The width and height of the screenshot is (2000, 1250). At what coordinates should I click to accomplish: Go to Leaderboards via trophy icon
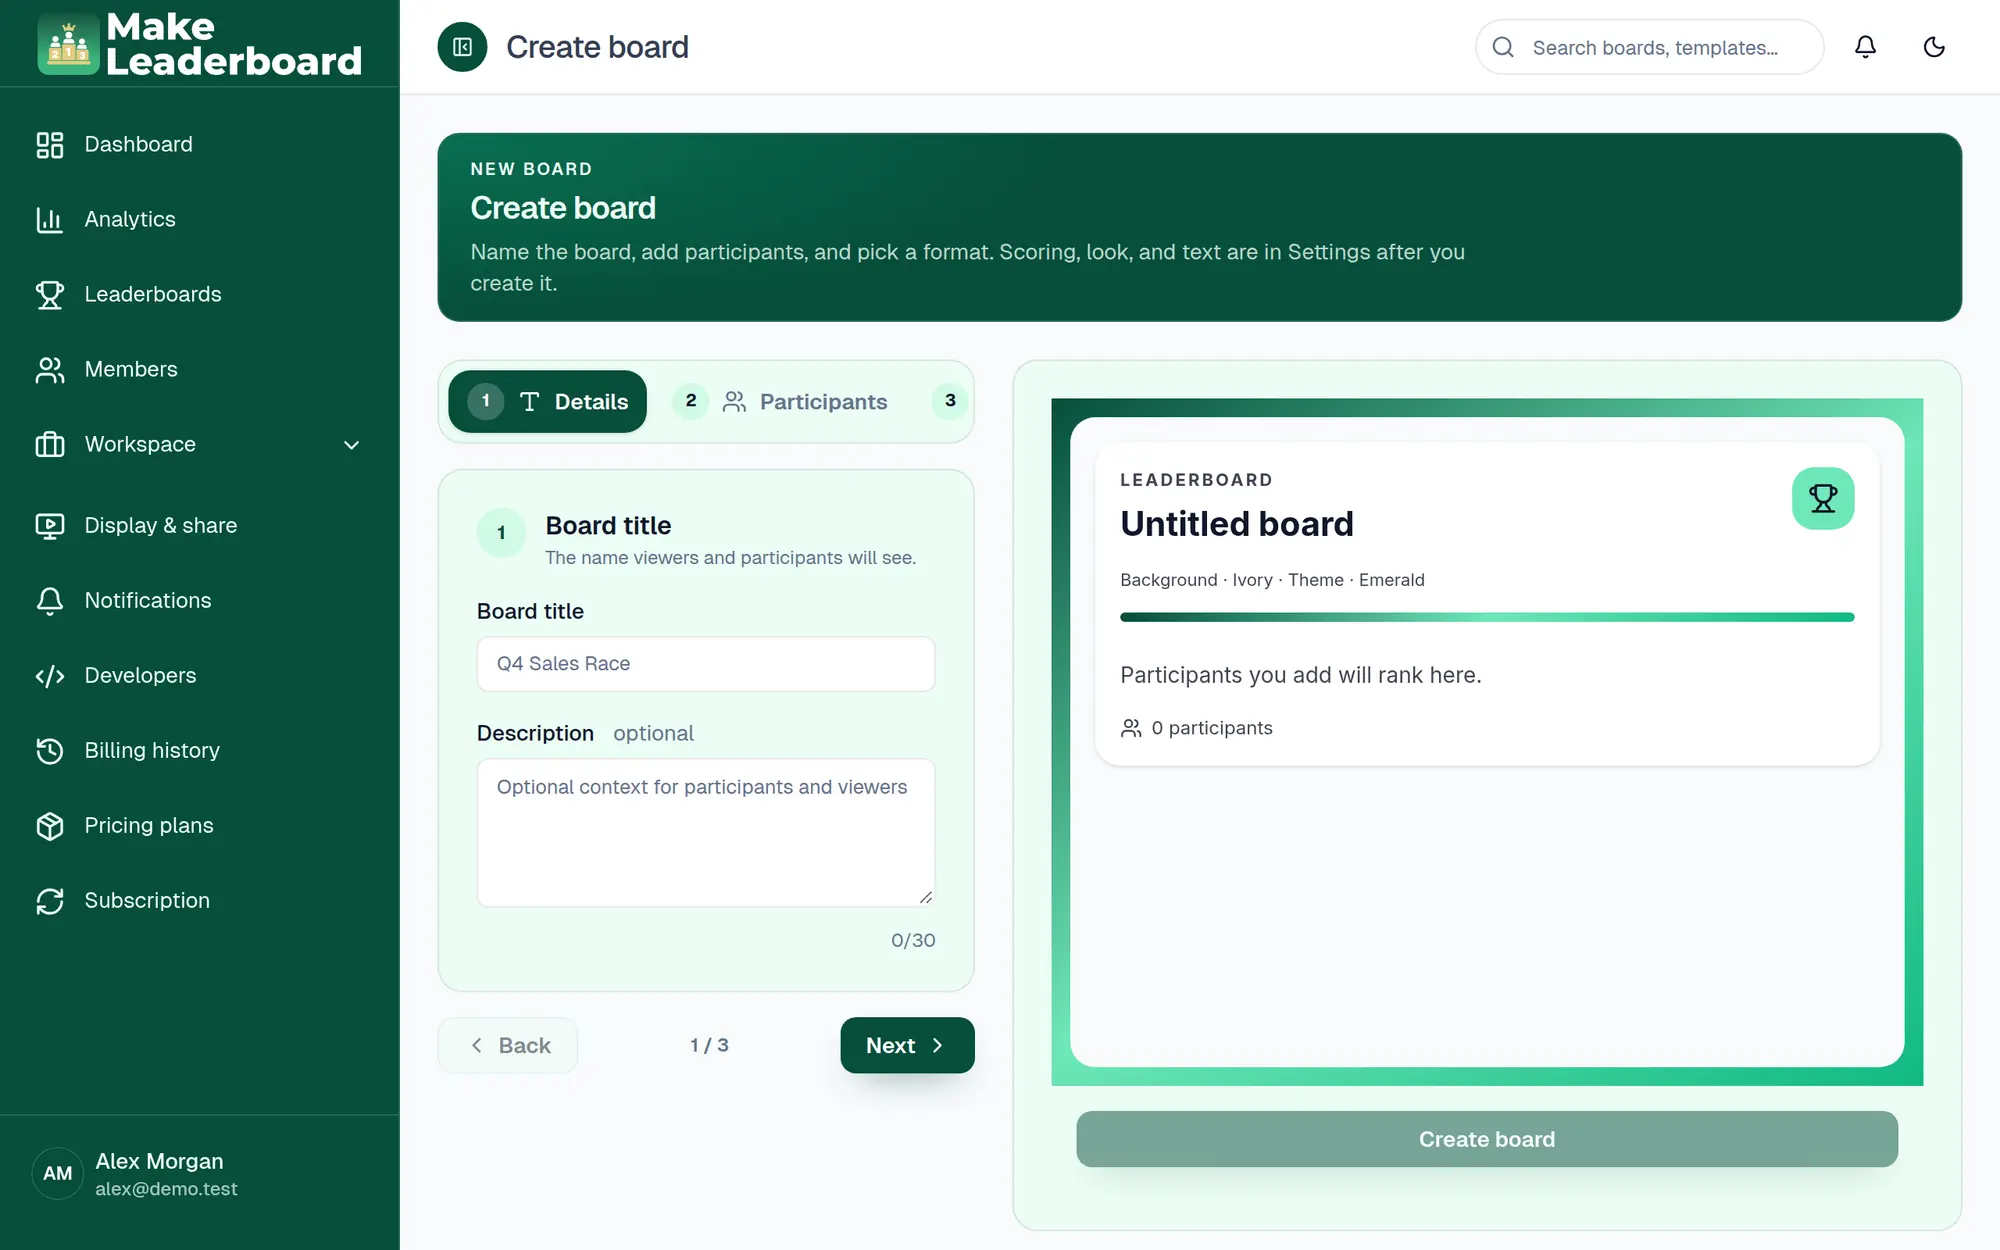point(49,294)
